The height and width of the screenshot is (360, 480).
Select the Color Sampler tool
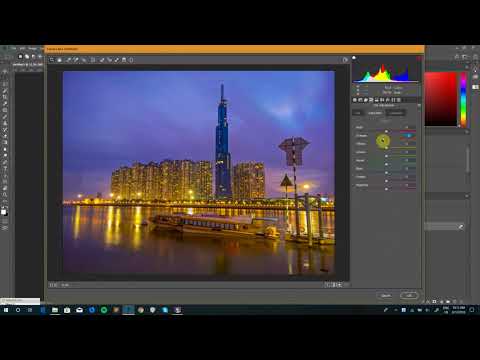point(76,60)
